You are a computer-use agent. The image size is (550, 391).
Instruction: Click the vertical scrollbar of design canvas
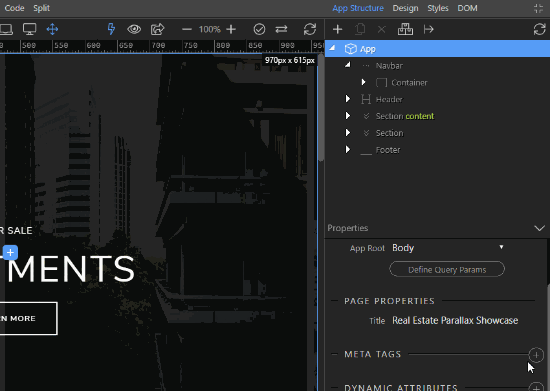321,109
